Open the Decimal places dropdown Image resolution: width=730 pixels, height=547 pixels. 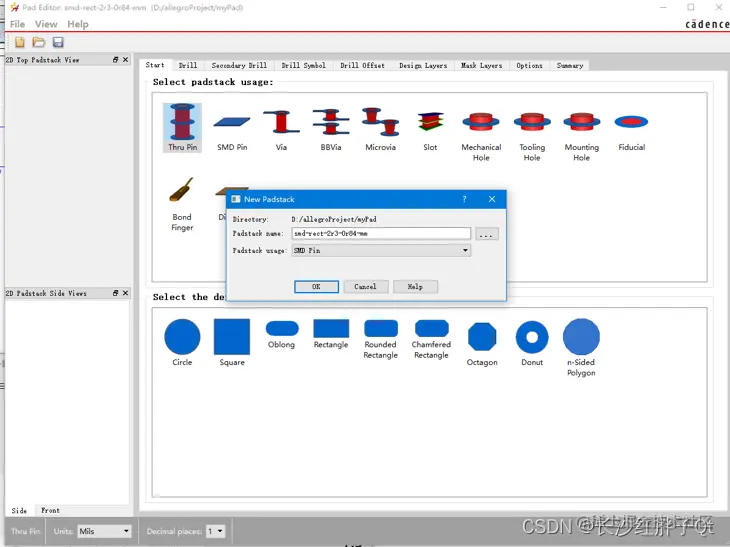point(216,531)
